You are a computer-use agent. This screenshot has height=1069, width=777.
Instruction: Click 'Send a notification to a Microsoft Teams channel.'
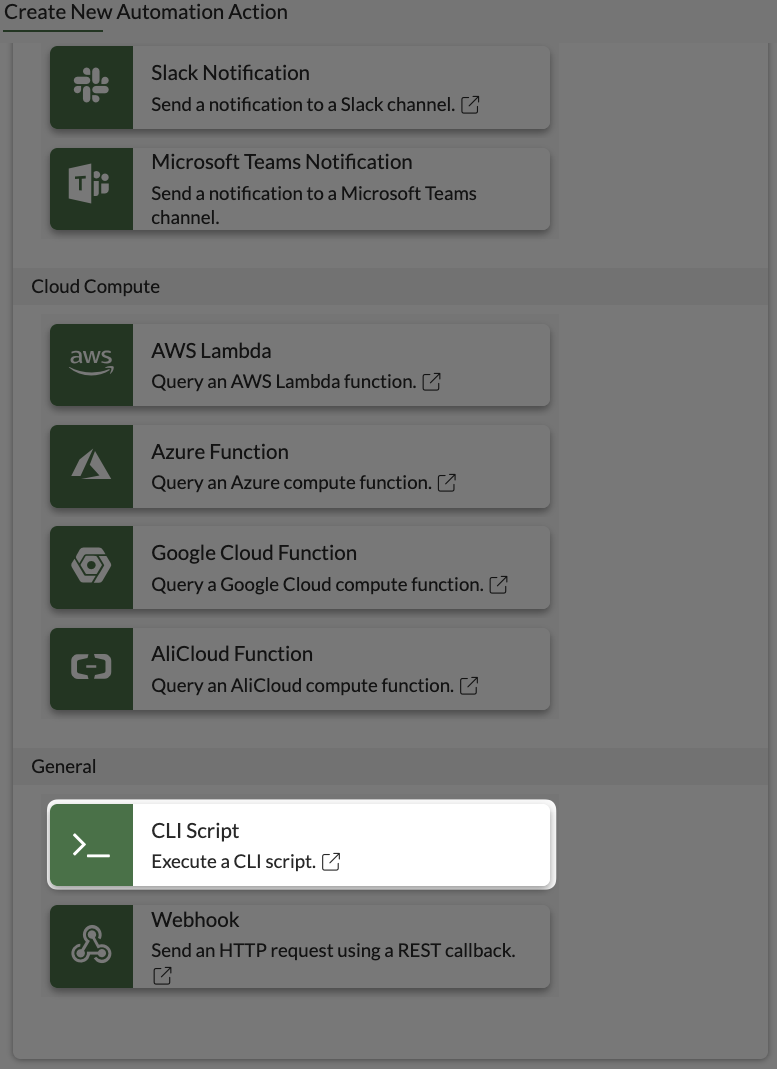(314, 205)
